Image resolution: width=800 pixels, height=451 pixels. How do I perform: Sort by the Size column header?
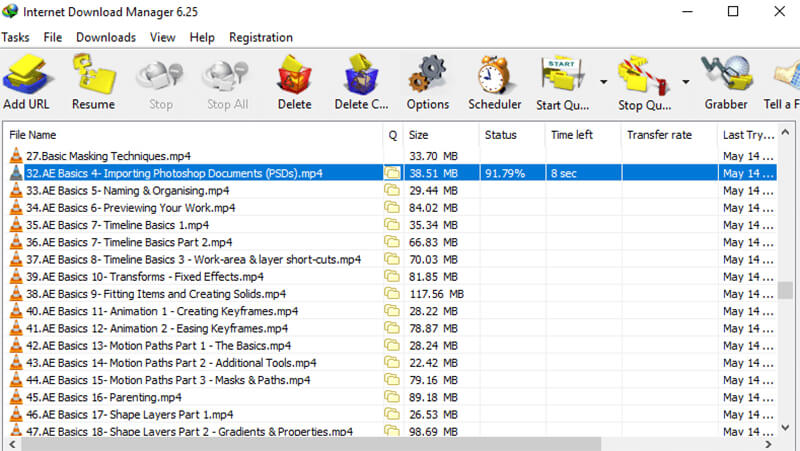click(x=441, y=135)
